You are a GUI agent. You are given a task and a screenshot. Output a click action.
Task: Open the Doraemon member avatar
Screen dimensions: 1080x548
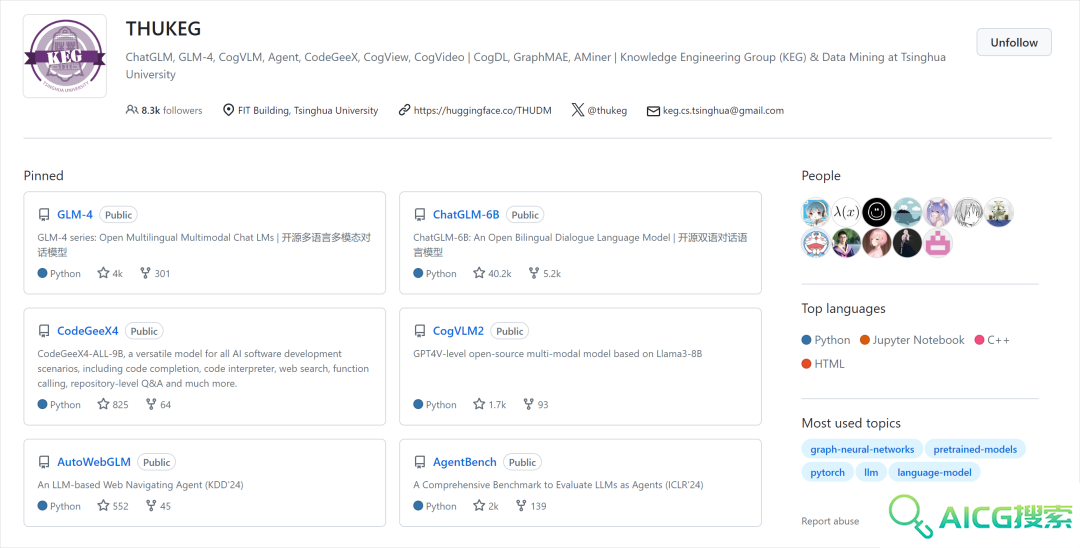(x=816, y=243)
